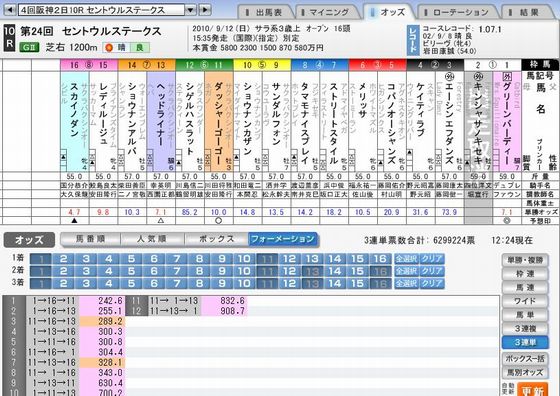Go to next race with right arrow
The width and height of the screenshot is (560, 396).
pyautogui.click(x=205, y=10)
